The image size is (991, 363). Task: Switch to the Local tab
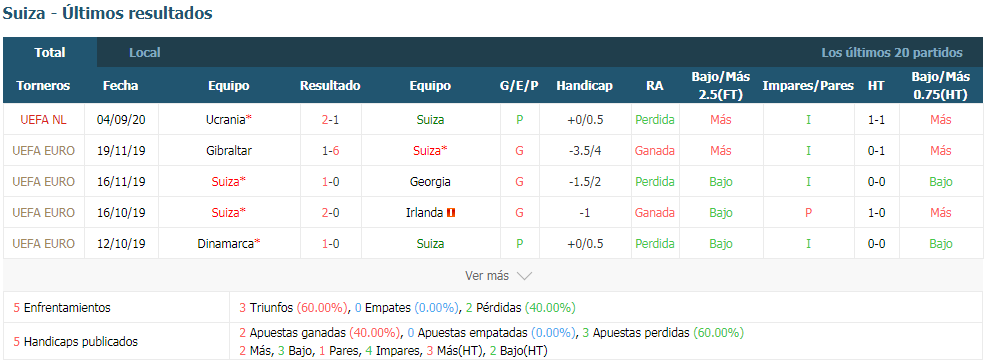[x=145, y=52]
